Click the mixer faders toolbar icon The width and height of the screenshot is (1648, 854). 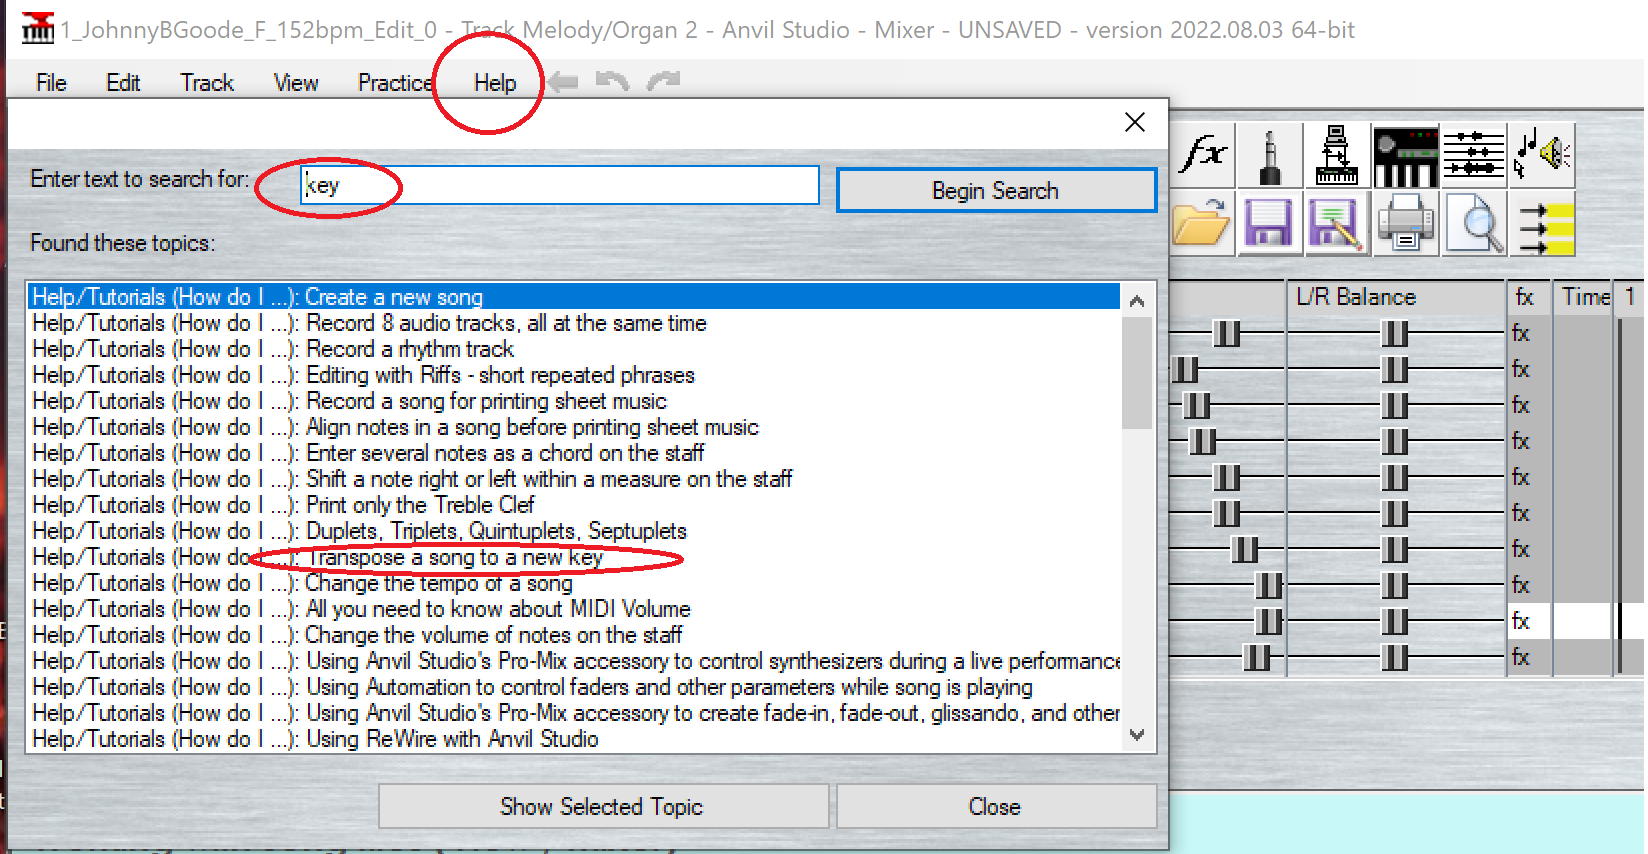(1473, 156)
